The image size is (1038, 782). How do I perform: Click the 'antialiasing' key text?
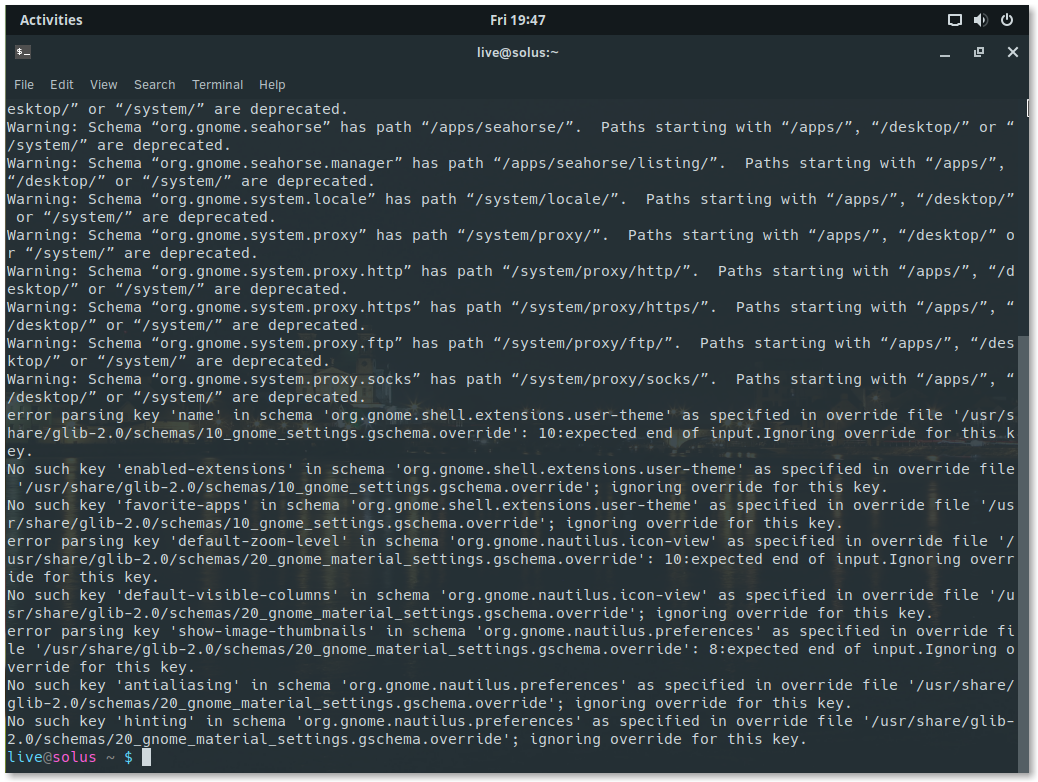coord(178,685)
